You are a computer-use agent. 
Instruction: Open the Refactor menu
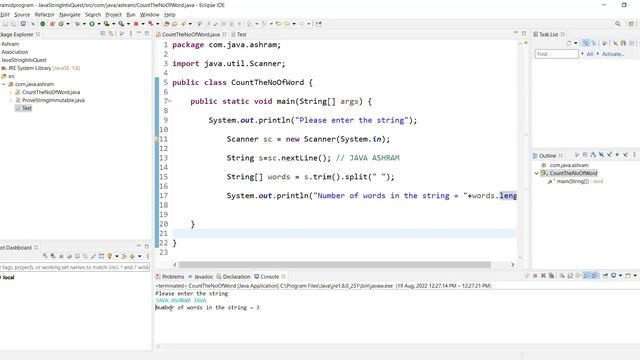click(x=44, y=14)
